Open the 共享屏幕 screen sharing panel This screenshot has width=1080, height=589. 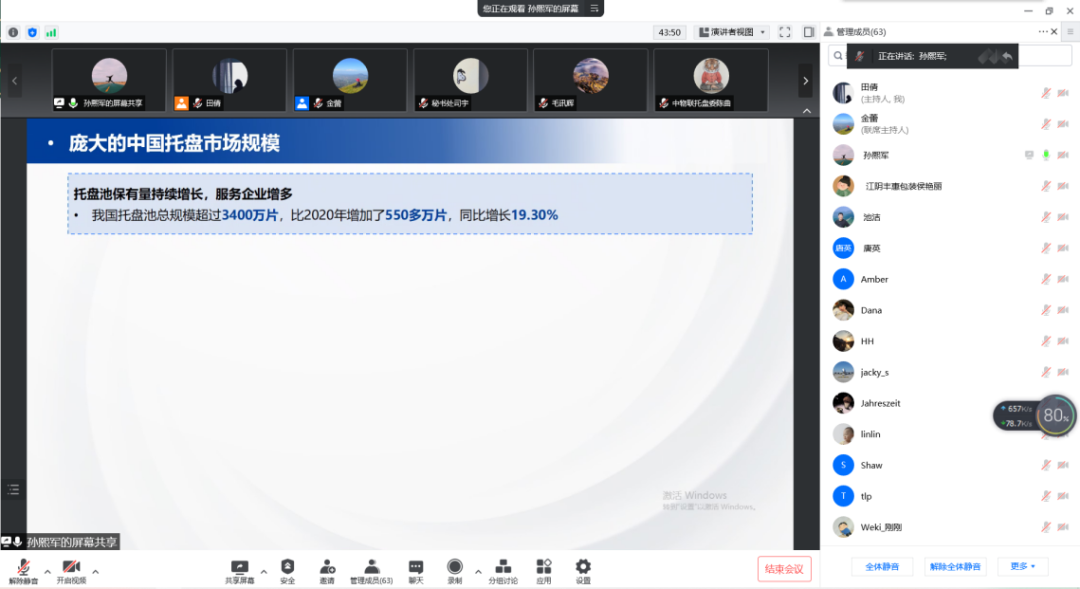[240, 569]
